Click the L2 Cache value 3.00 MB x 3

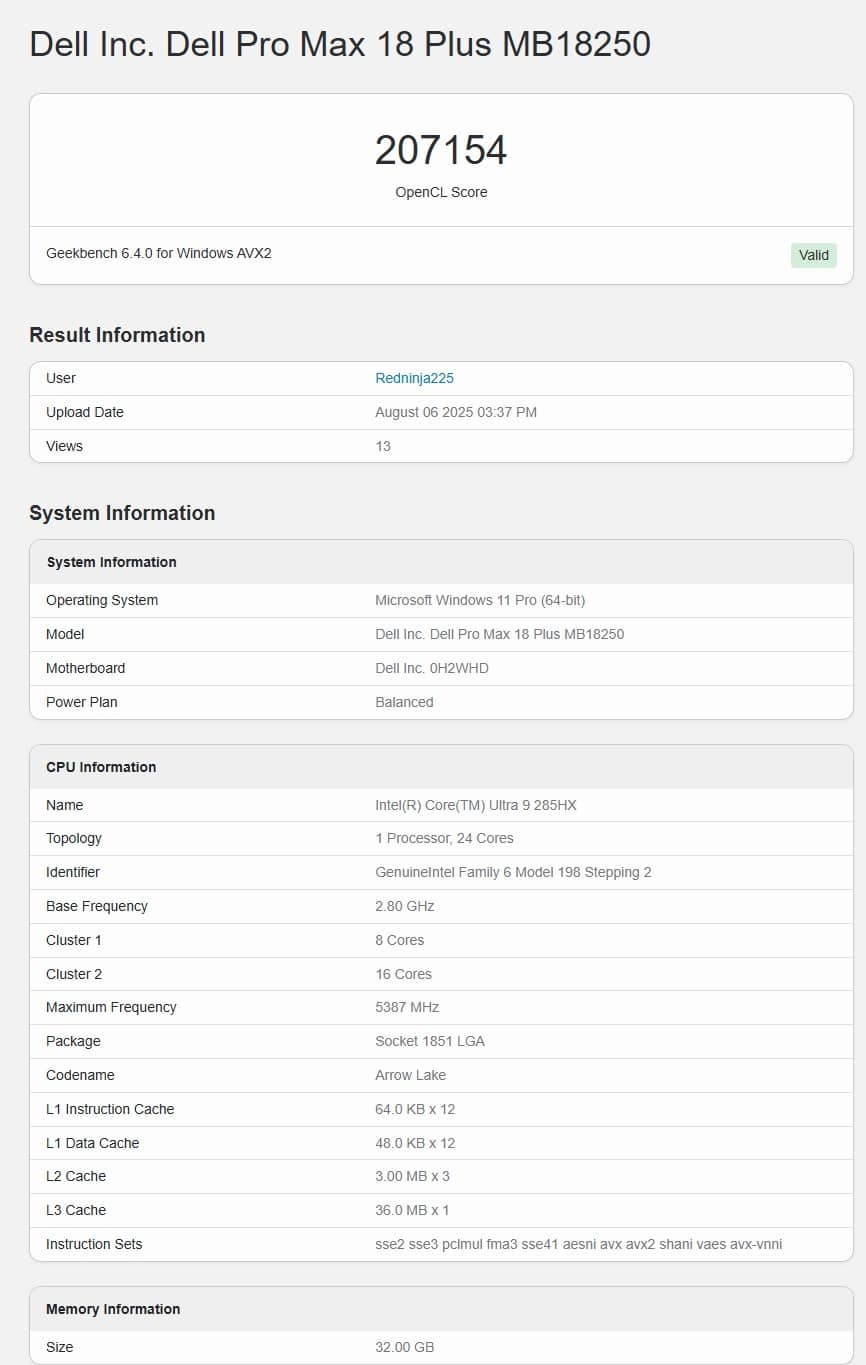click(x=412, y=1176)
